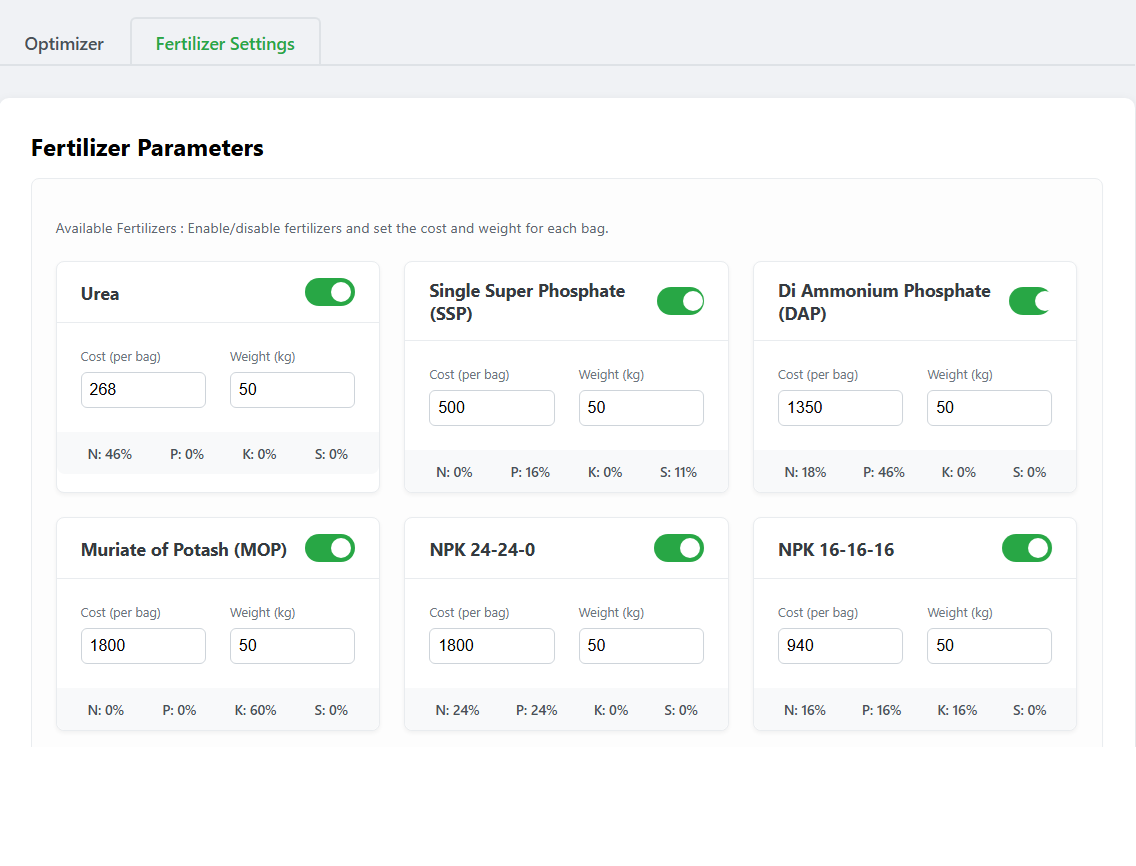The height and width of the screenshot is (866, 1136).
Task: Switch to the Optimizer tab
Action: (64, 44)
